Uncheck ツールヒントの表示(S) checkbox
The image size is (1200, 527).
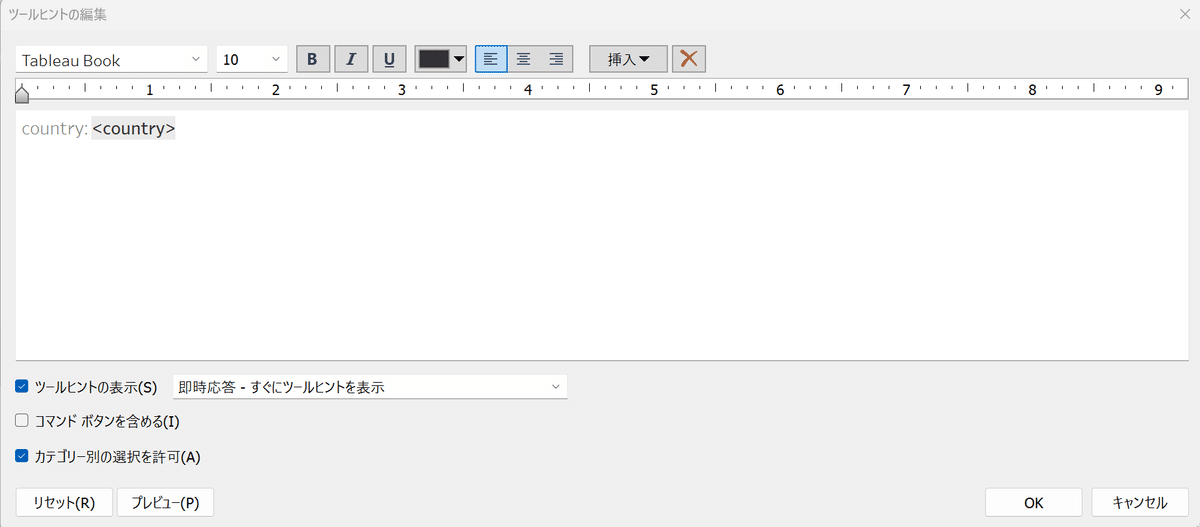coord(22,386)
